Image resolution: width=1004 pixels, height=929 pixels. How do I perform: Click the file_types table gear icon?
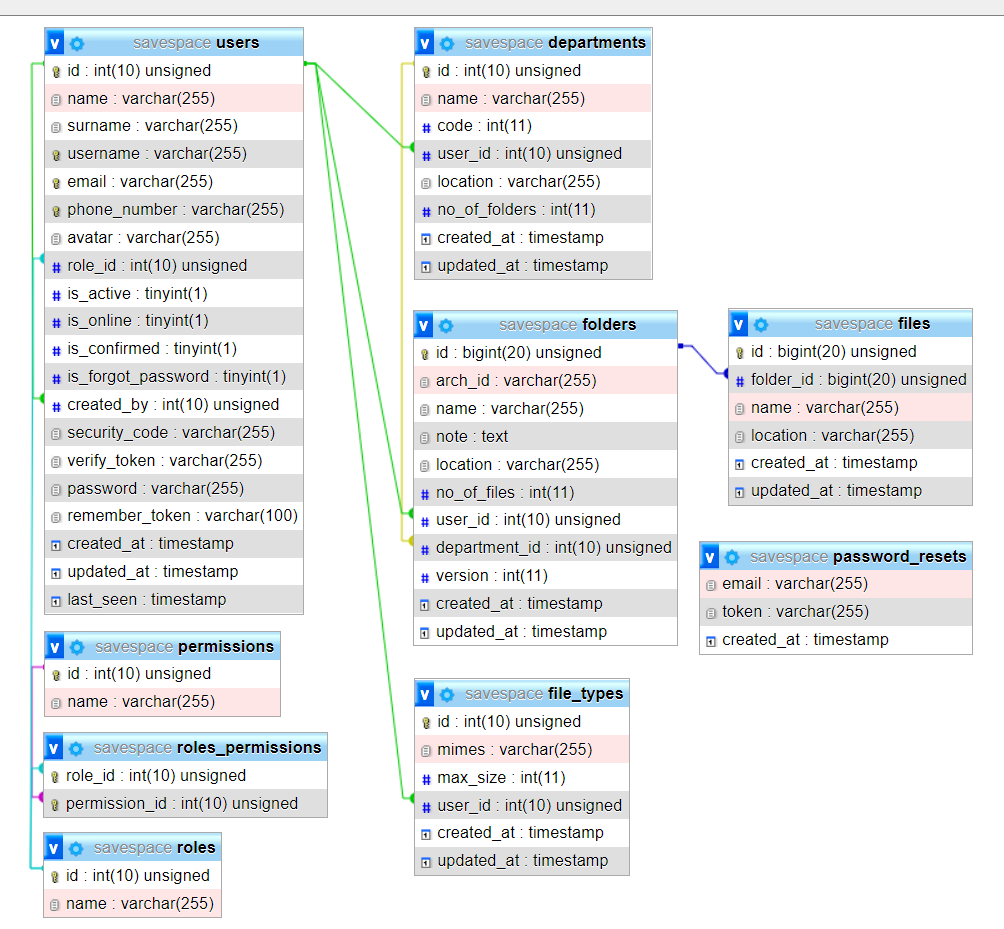pyautogui.click(x=447, y=694)
